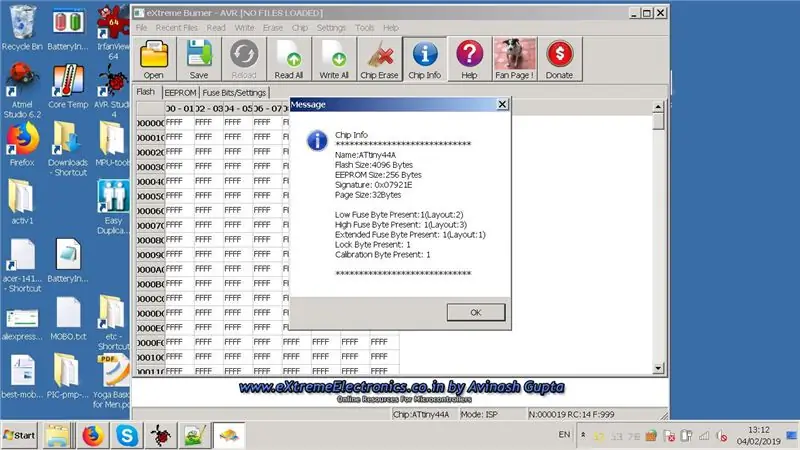Close the Message dialog with its X
This screenshot has height=450, width=800.
[x=502, y=104]
